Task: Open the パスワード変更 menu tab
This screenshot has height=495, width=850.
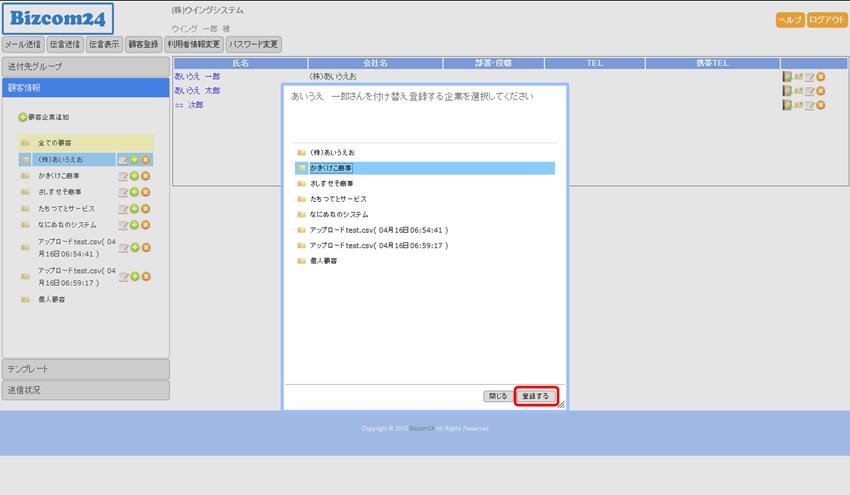Action: click(254, 44)
